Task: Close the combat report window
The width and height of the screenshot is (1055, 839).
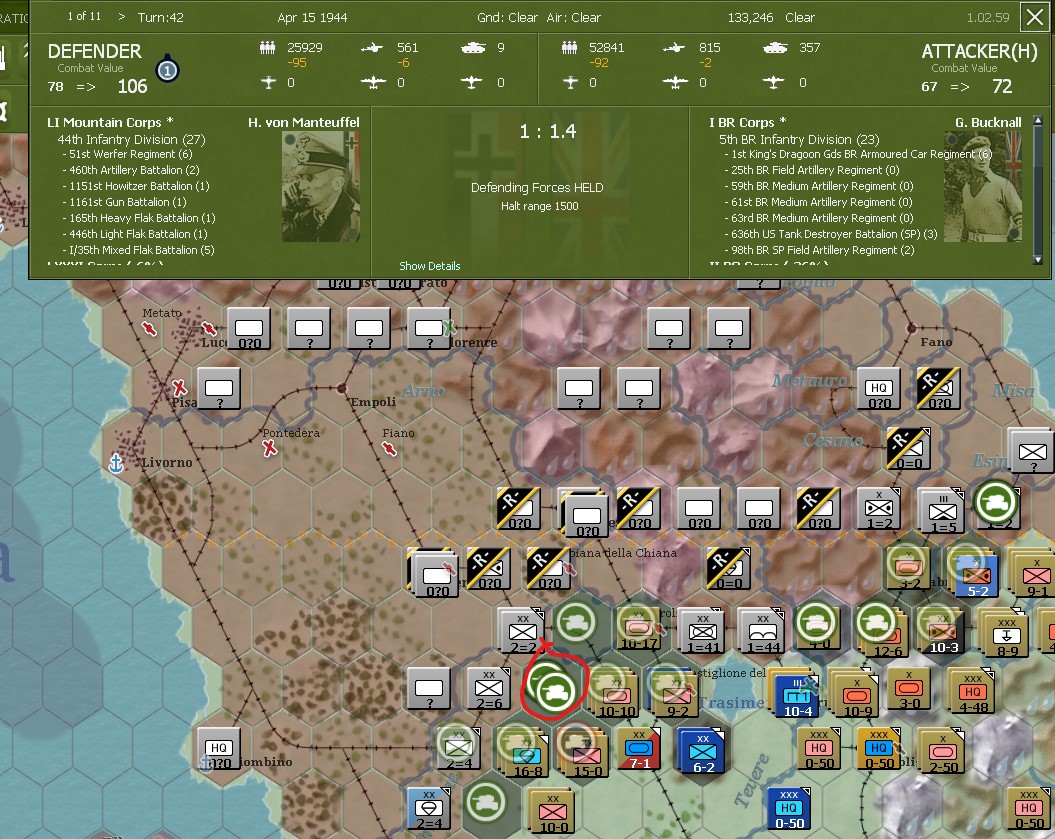Action: 1035,17
